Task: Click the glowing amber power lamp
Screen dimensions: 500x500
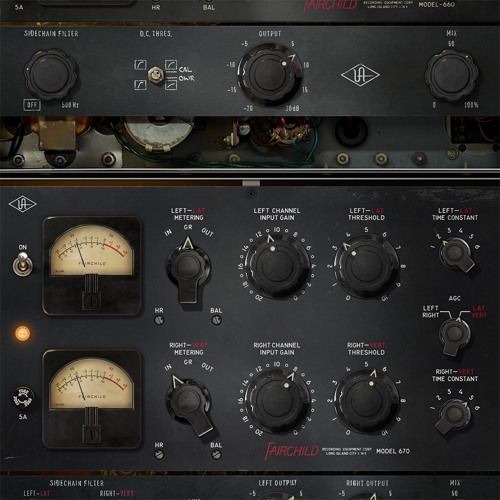Action: point(23,333)
